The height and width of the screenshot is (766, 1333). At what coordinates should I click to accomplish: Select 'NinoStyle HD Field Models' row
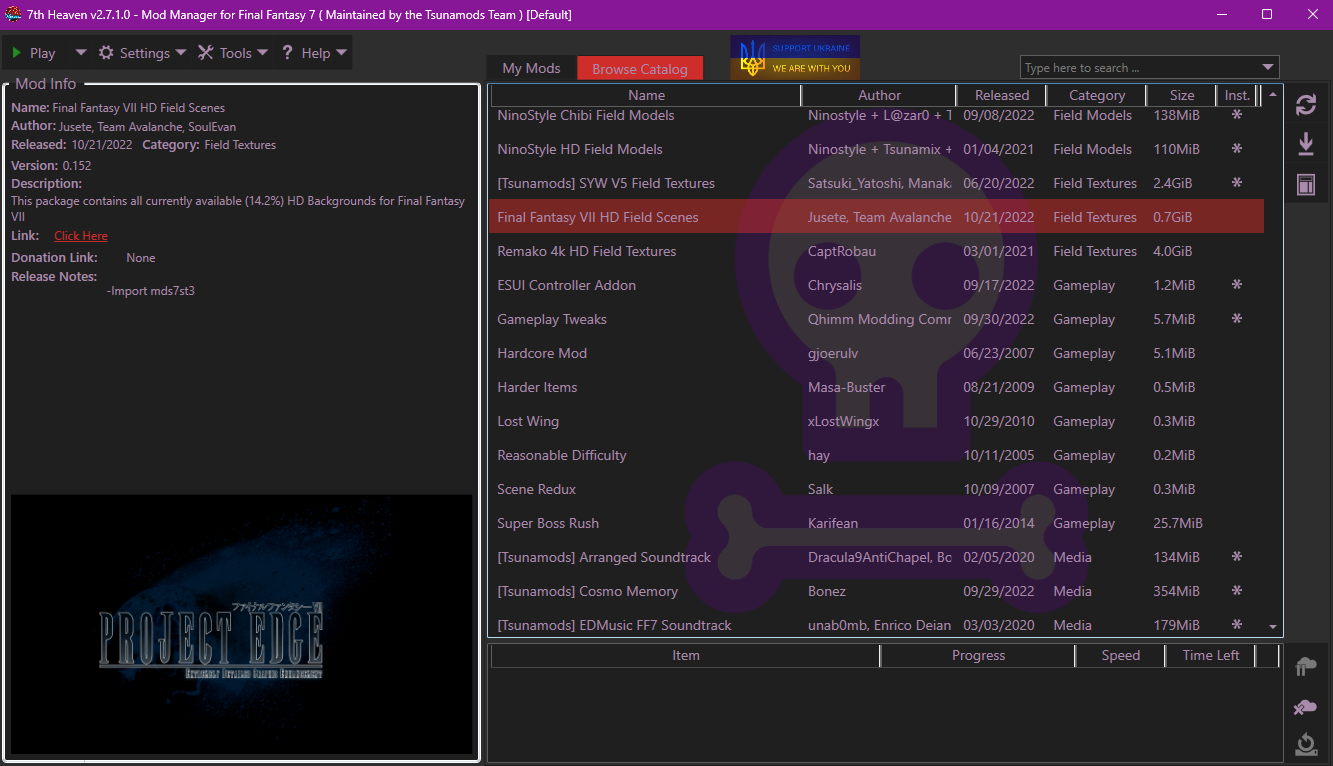point(876,149)
